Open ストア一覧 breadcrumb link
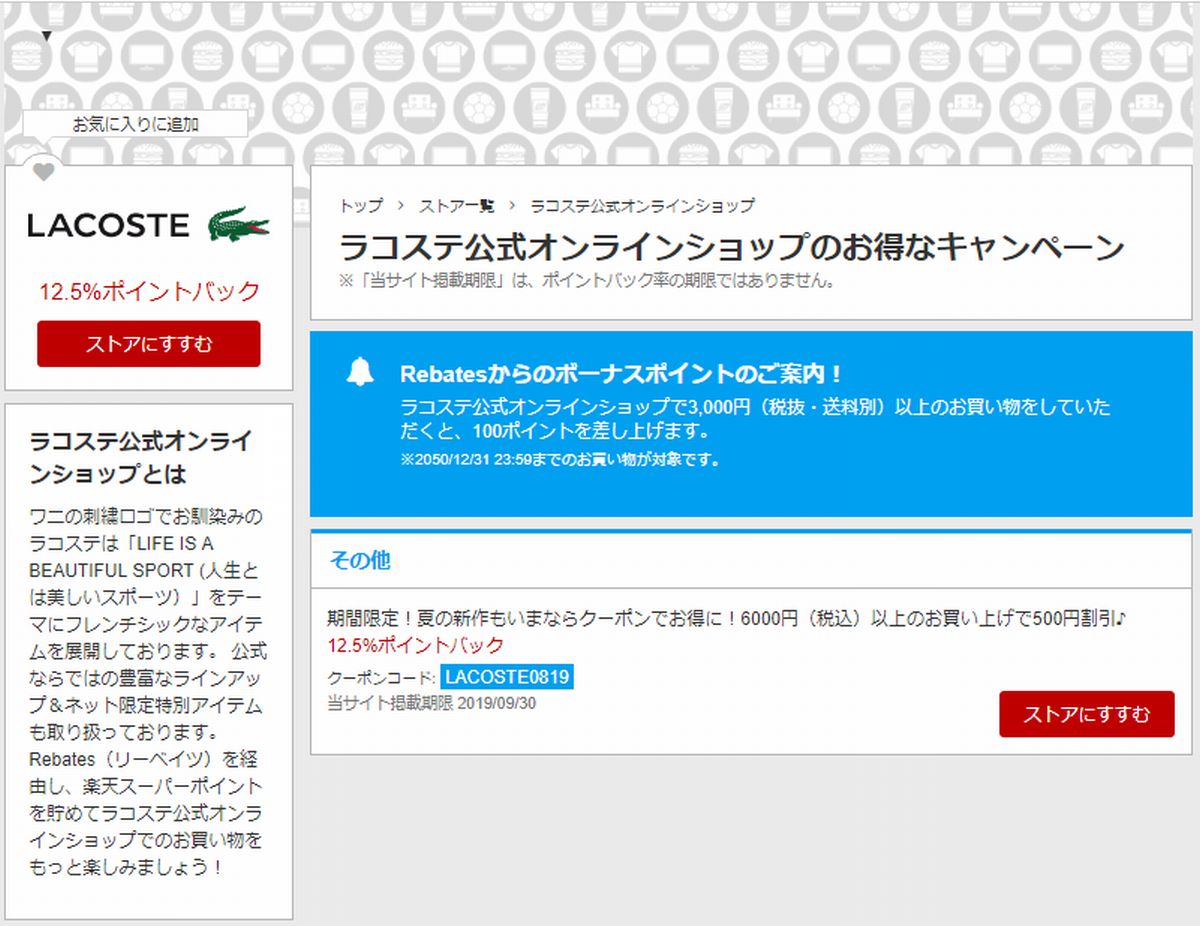This screenshot has width=1200, height=926. tap(456, 206)
